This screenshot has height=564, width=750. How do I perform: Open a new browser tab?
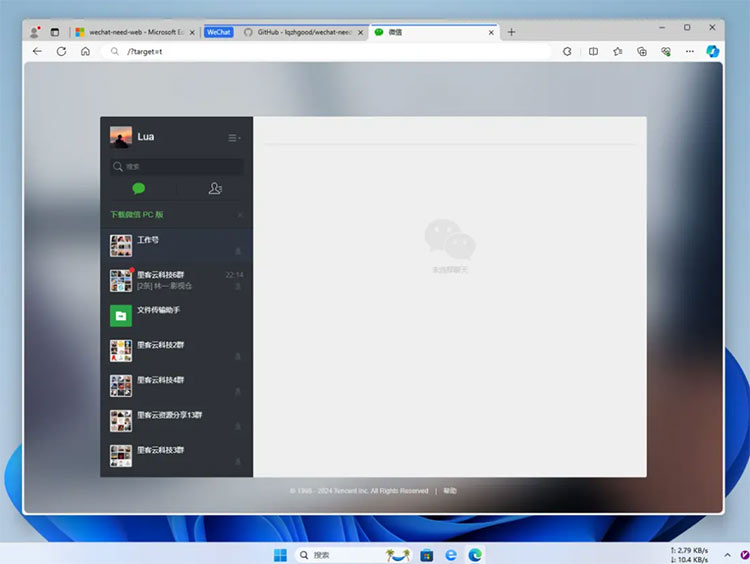tap(511, 32)
